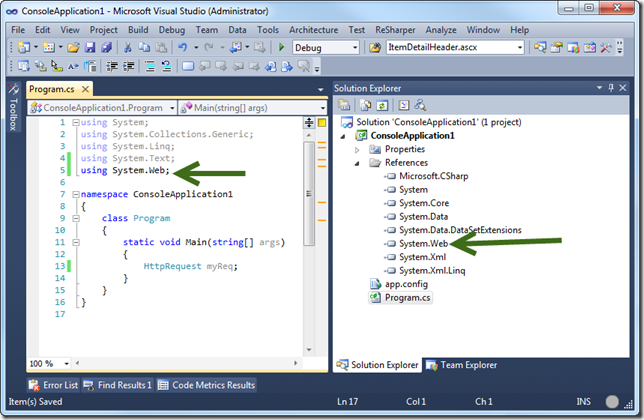This screenshot has width=644, height=420.
Task: Open the Build menu
Action: [x=138, y=30]
